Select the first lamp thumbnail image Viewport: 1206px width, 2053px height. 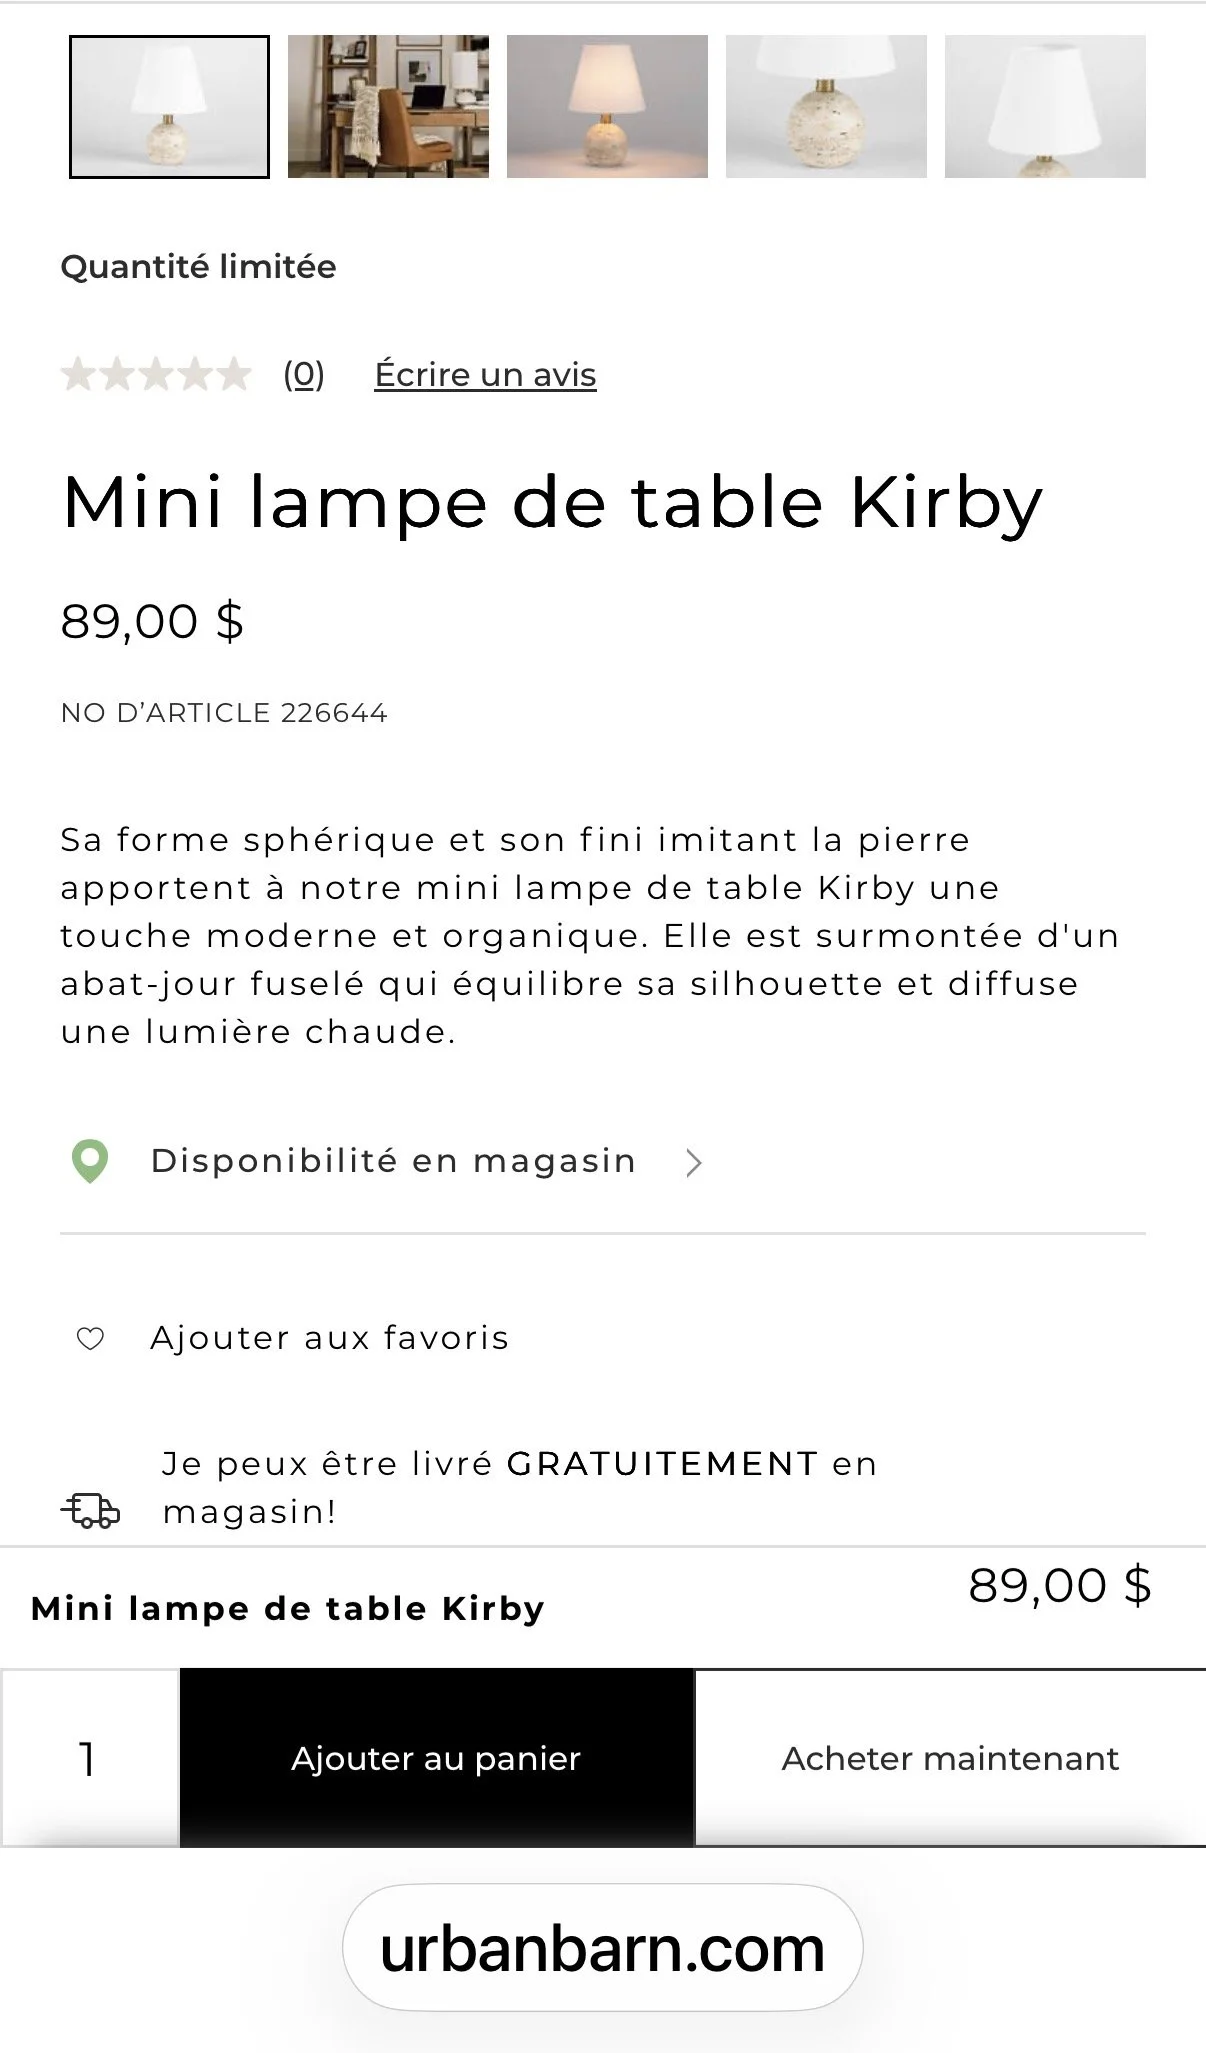(x=169, y=107)
